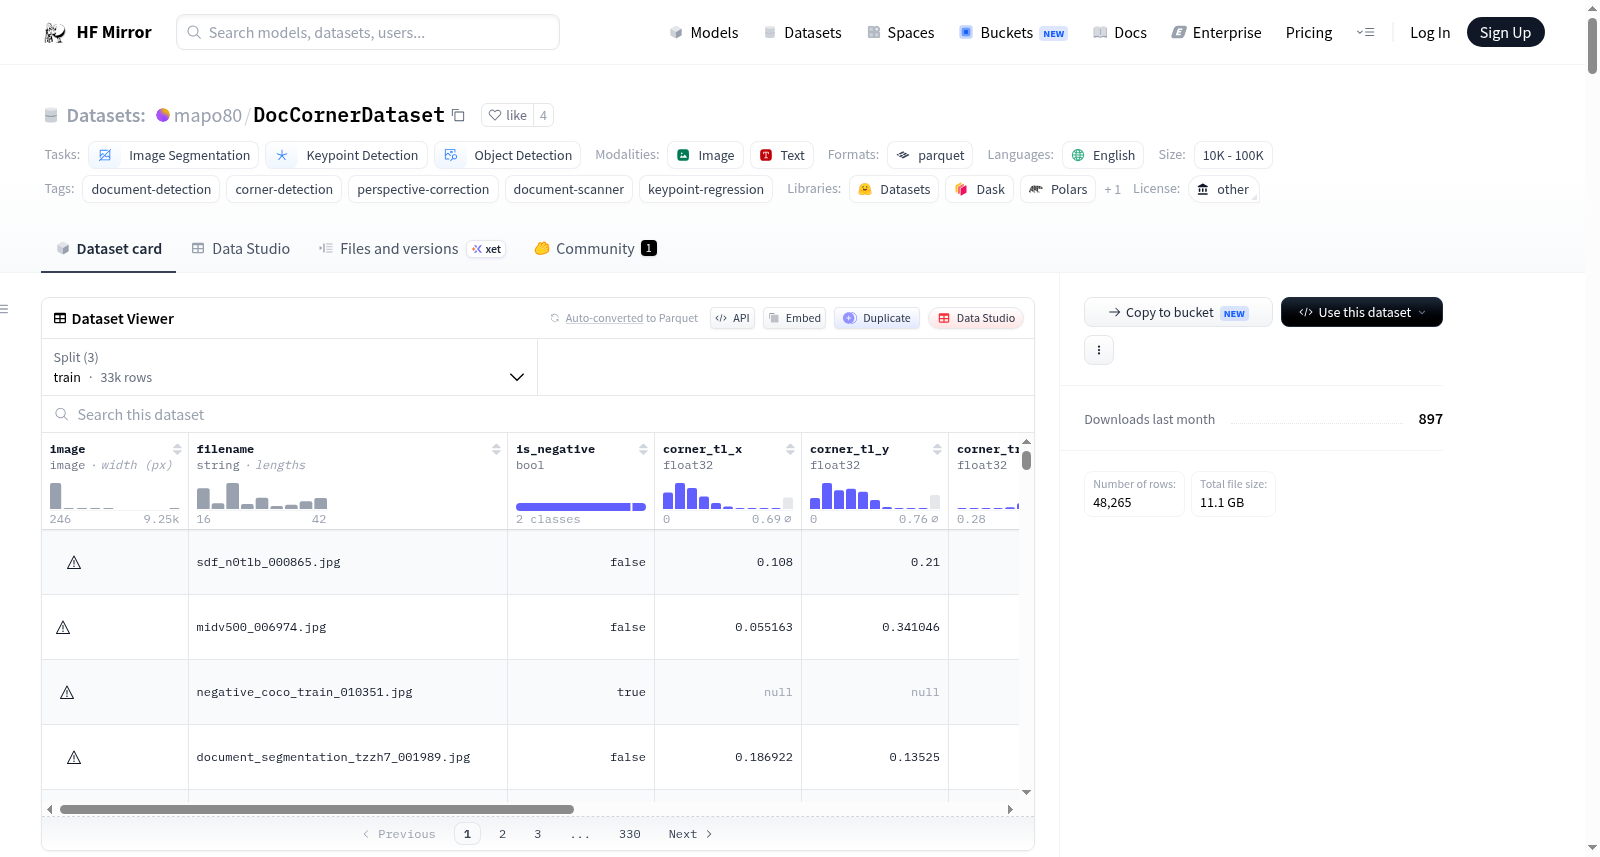Switch to the Dataset card tab

pyautogui.click(x=109, y=249)
